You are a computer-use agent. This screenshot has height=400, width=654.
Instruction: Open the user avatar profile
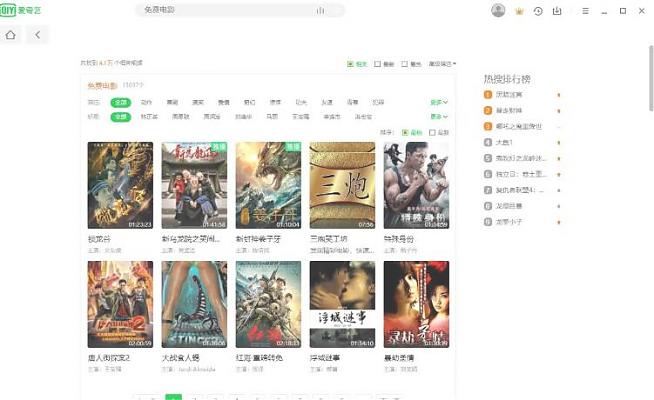click(x=498, y=10)
